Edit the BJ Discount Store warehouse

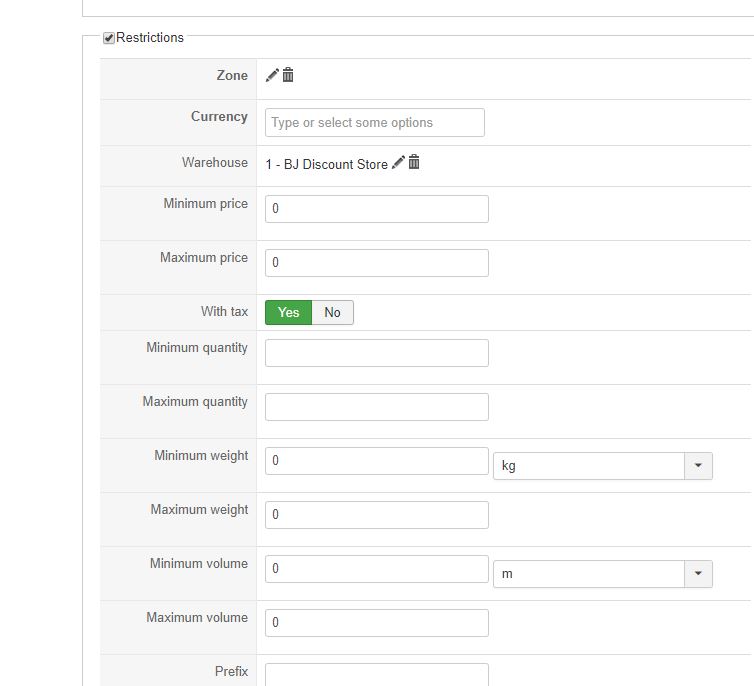[x=398, y=163]
